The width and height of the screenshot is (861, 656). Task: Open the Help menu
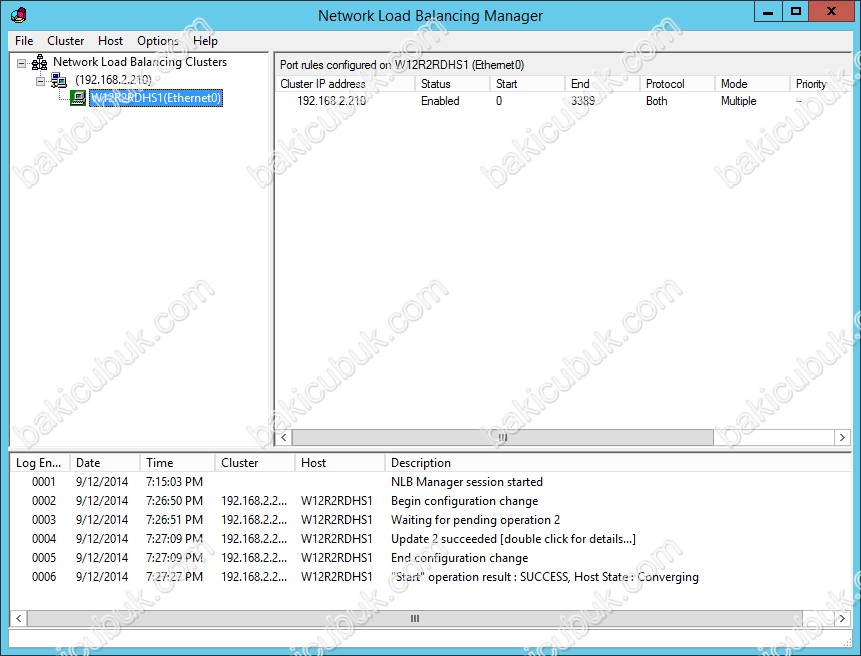[205, 41]
